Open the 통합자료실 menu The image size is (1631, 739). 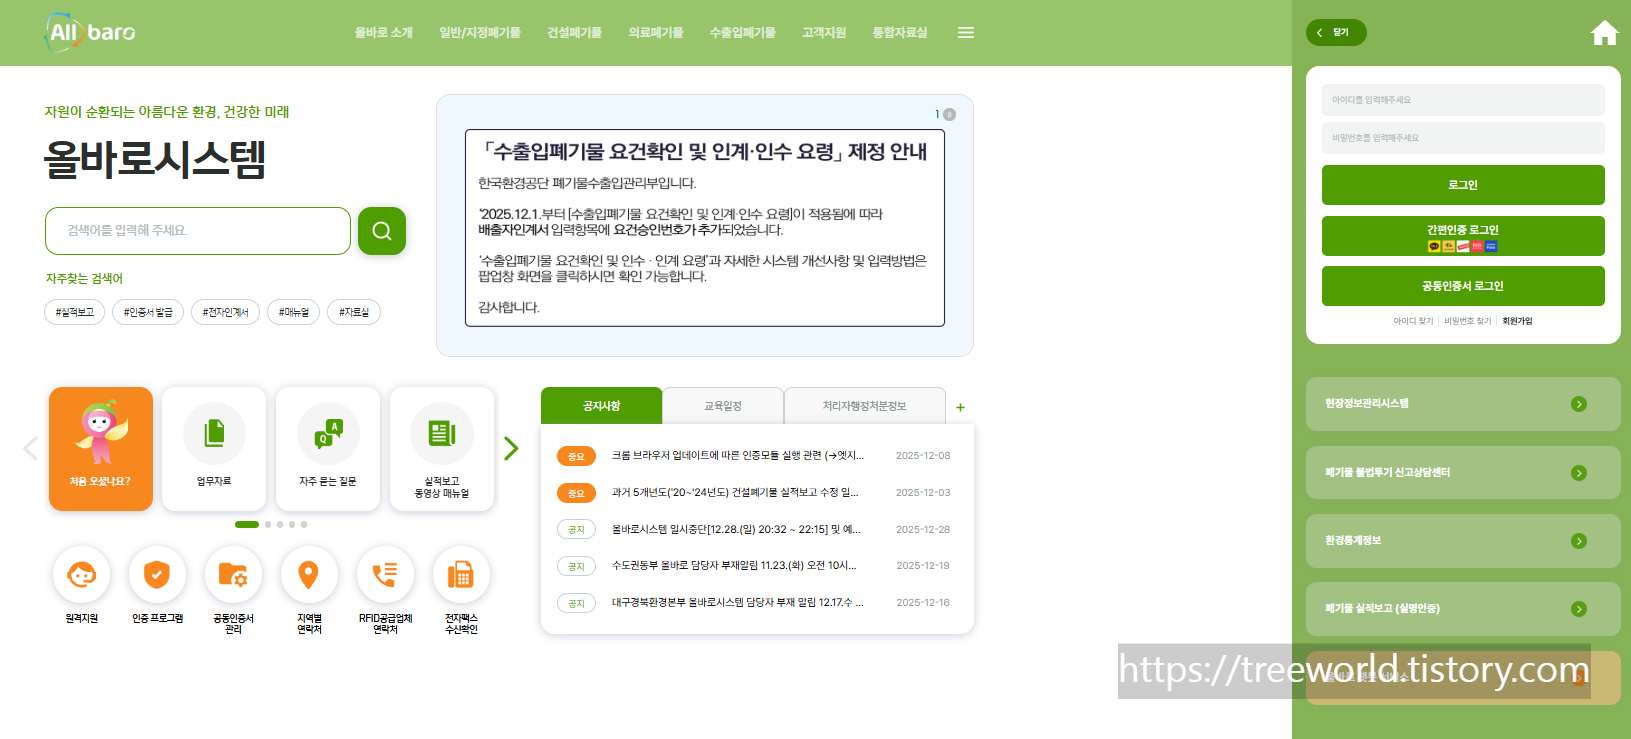900,33
